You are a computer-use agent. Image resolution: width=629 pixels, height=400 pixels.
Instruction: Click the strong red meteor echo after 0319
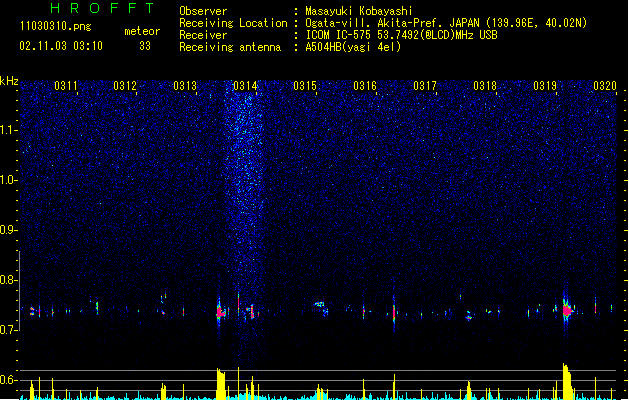567,311
